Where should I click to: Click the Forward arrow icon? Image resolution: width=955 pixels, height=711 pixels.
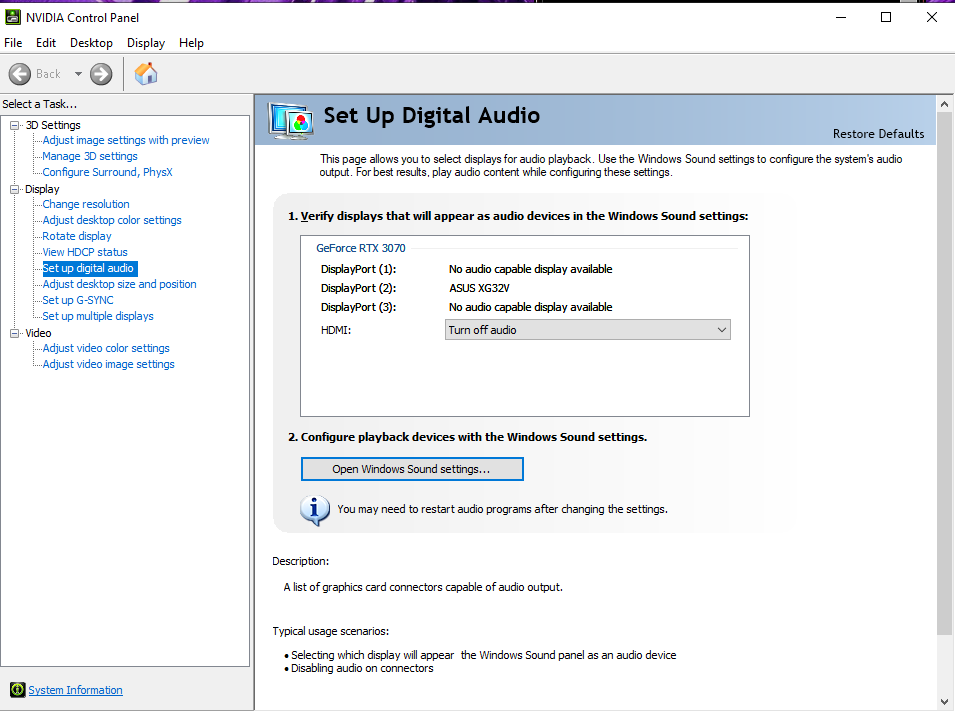pyautogui.click(x=101, y=74)
